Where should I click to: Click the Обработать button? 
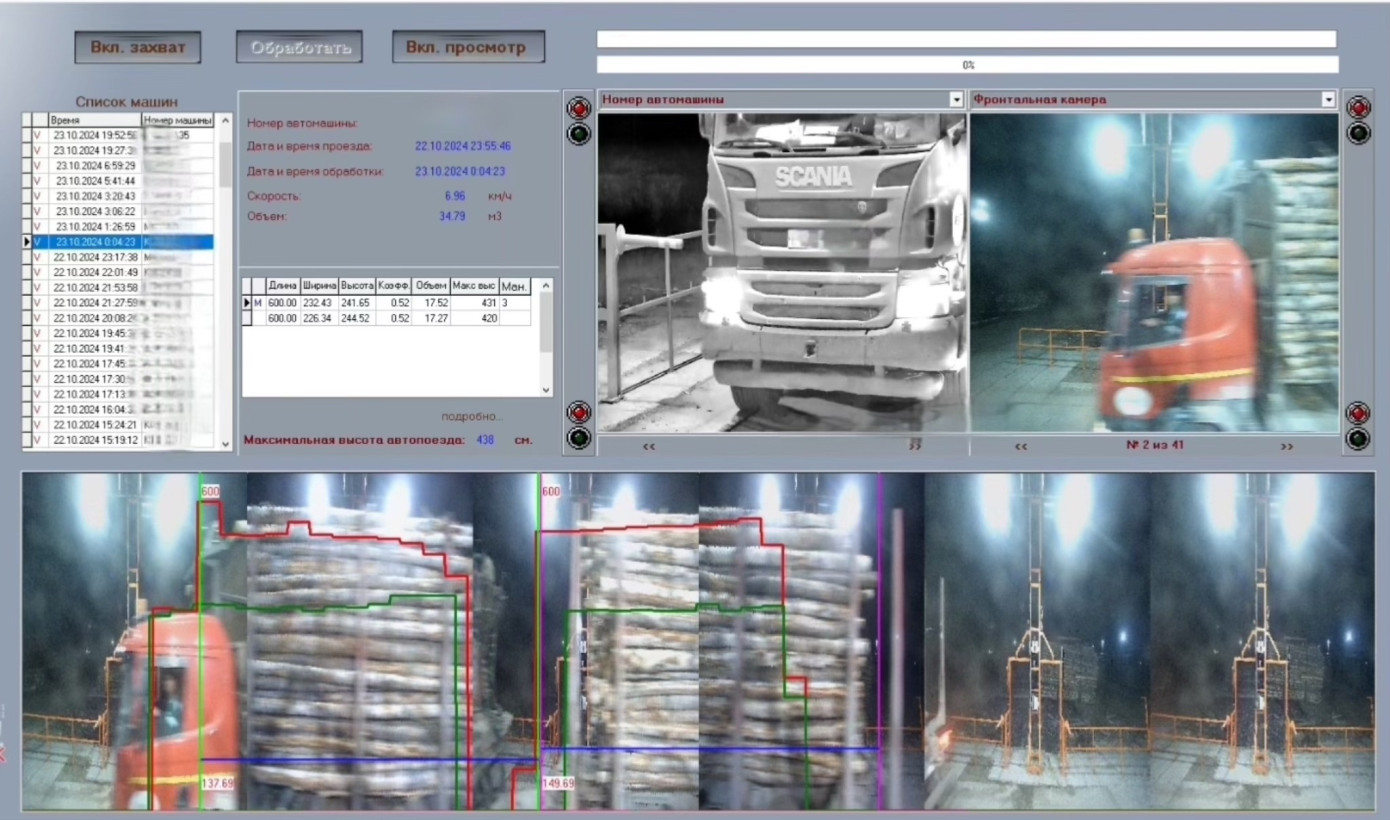tap(300, 47)
